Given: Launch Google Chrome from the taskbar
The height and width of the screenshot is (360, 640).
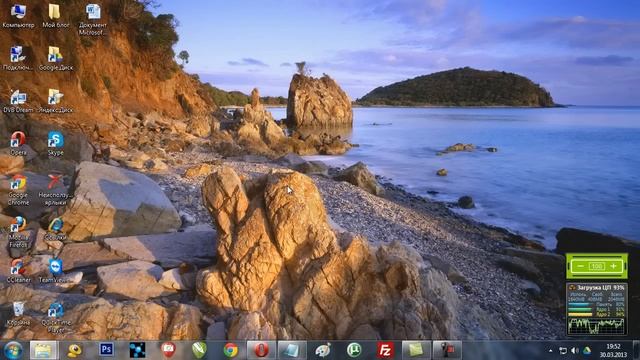Looking at the screenshot, I should pos(231,350).
